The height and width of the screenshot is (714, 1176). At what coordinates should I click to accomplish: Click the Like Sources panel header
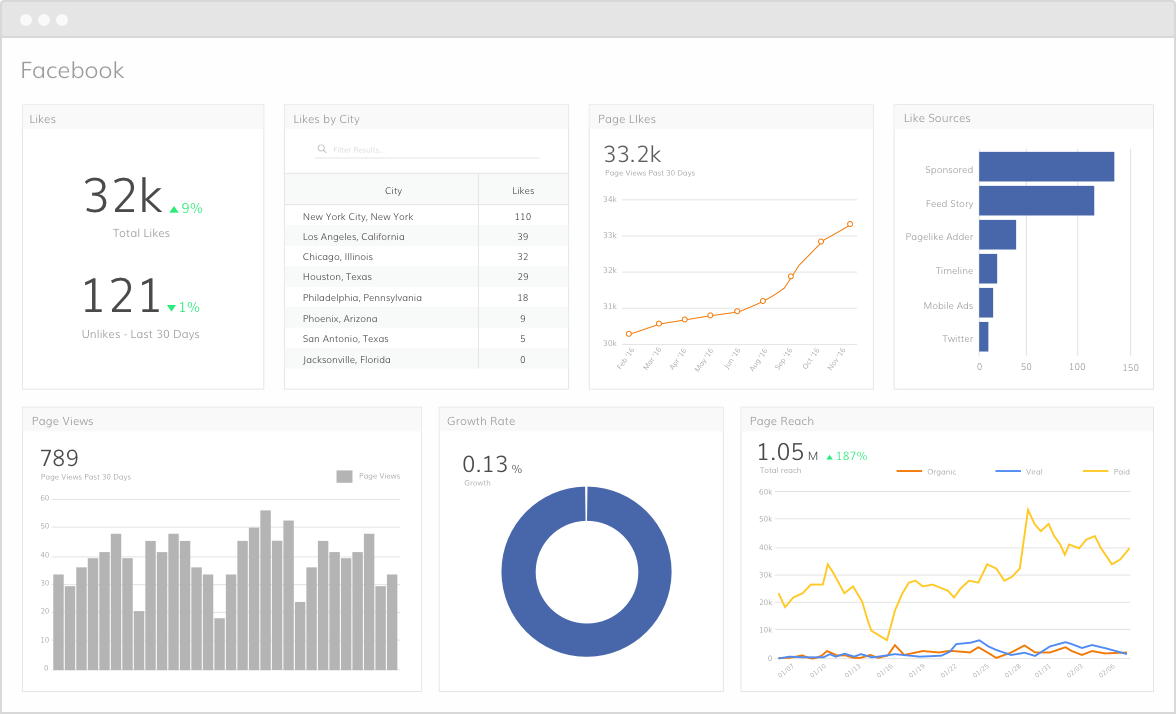(1023, 118)
